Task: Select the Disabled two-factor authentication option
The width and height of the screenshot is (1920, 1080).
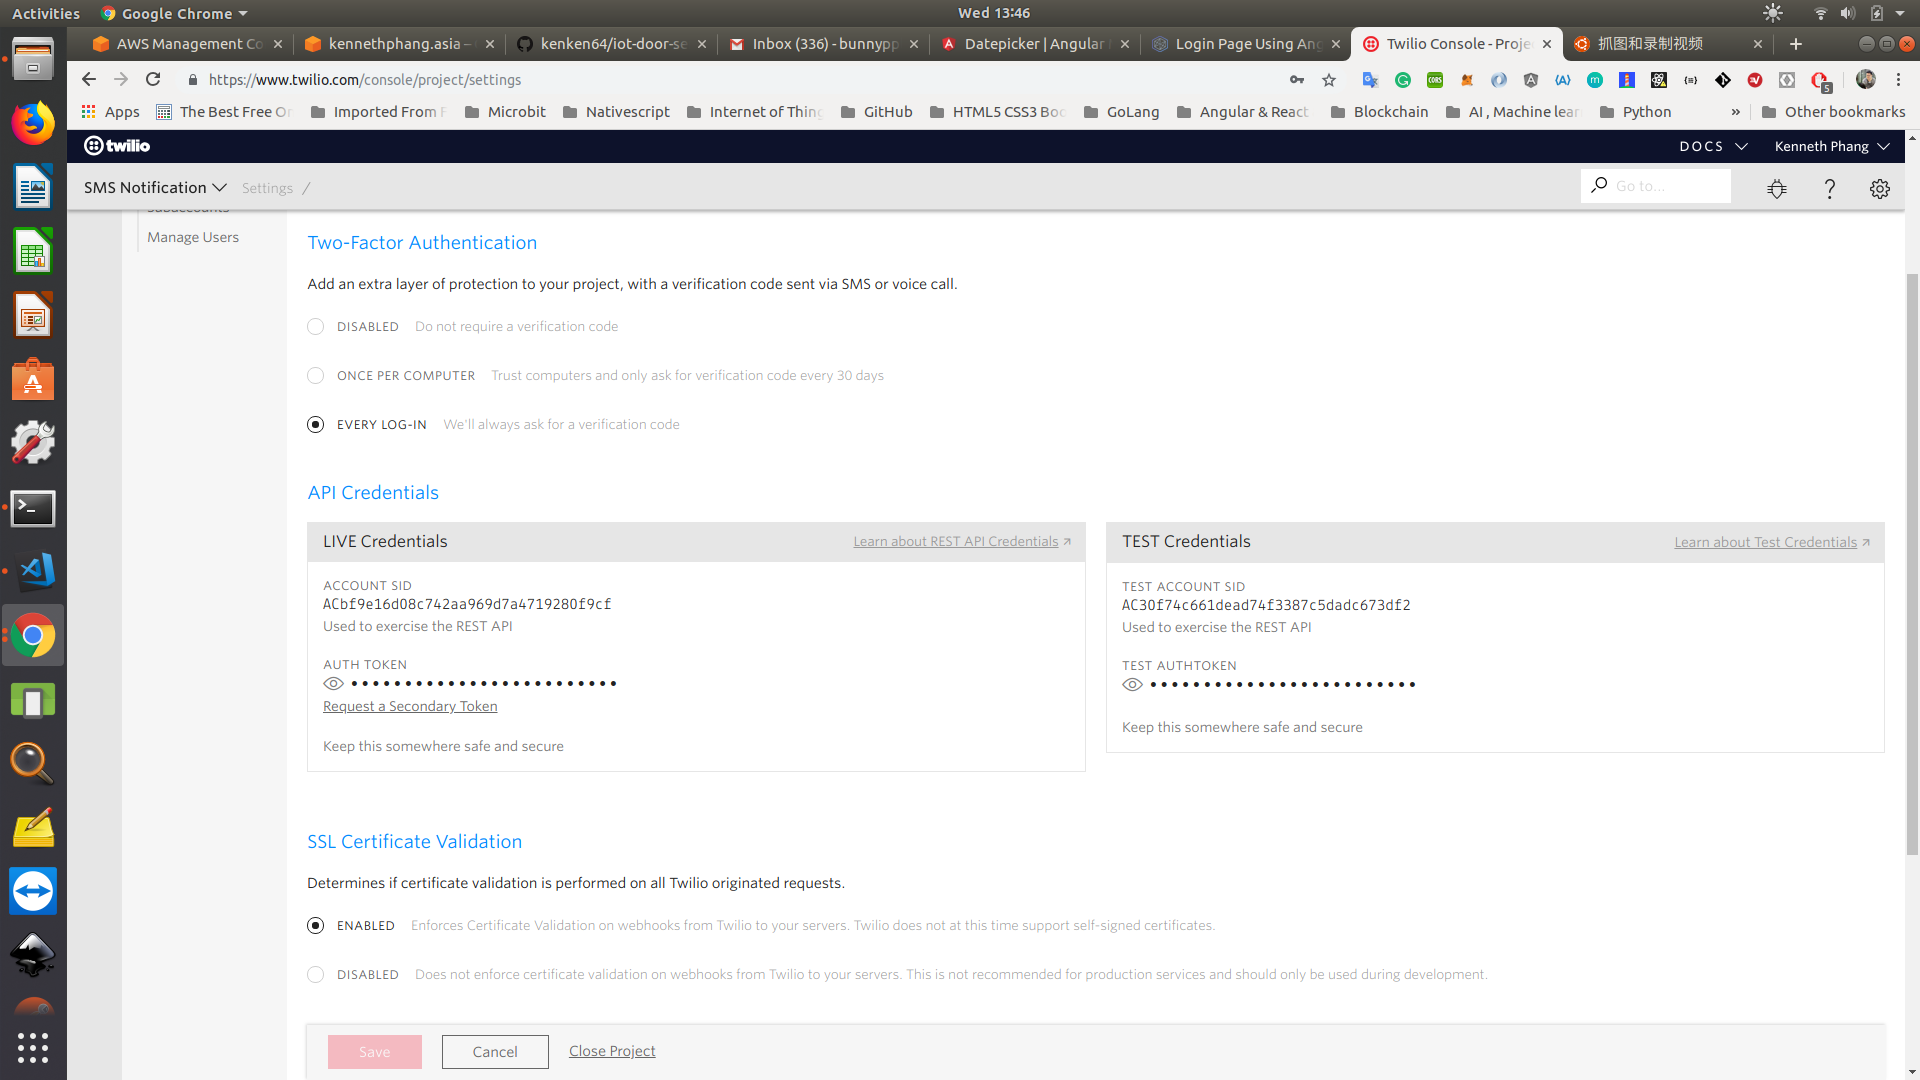Action: point(315,327)
